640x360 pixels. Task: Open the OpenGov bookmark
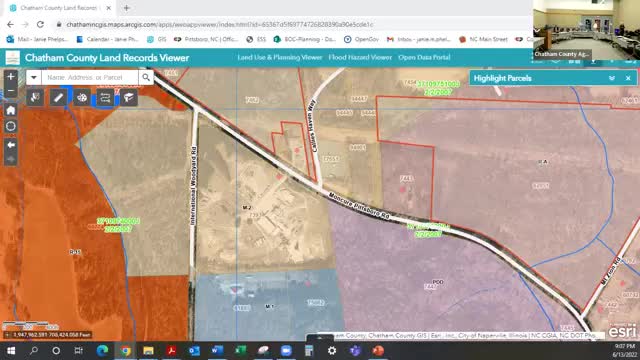pos(362,39)
